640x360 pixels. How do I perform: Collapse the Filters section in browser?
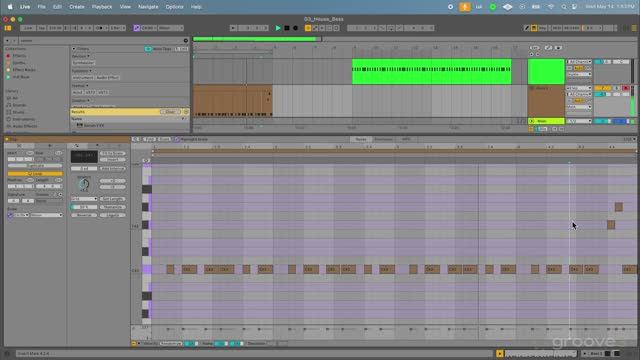tap(74, 49)
